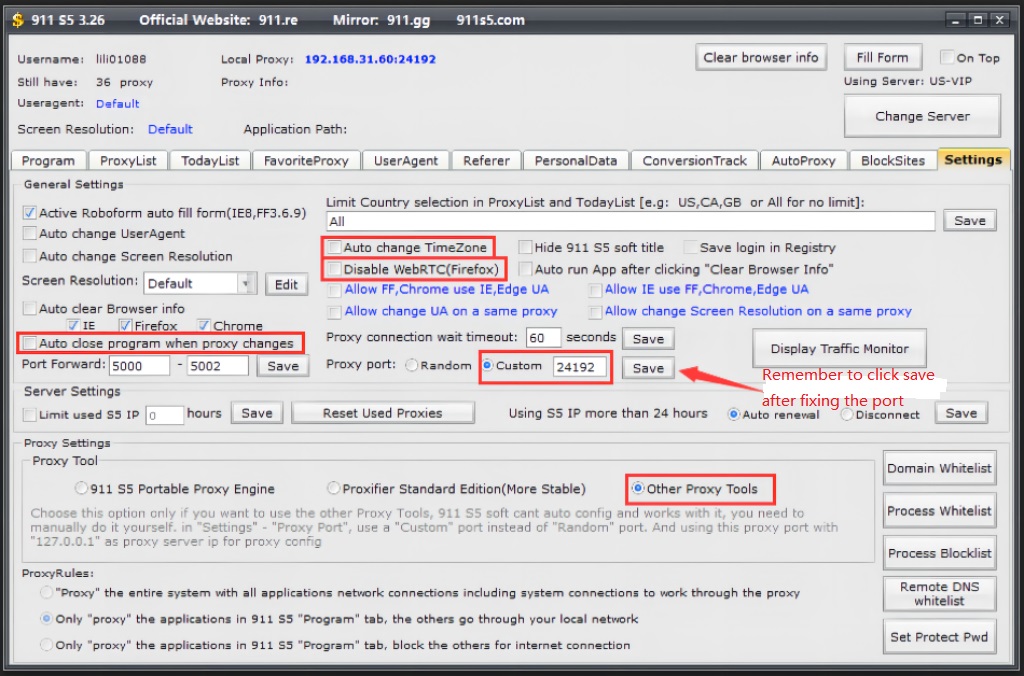Save the custom proxy port

tap(648, 368)
